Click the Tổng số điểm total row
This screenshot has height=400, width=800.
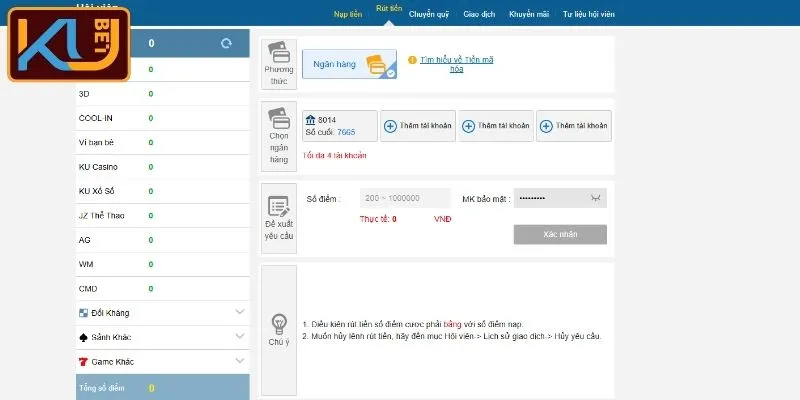[x=163, y=387]
